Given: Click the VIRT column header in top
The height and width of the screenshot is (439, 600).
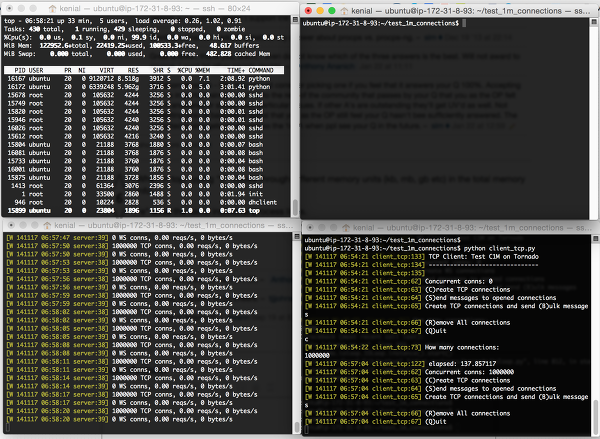Looking at the screenshot, I should (x=106, y=70).
